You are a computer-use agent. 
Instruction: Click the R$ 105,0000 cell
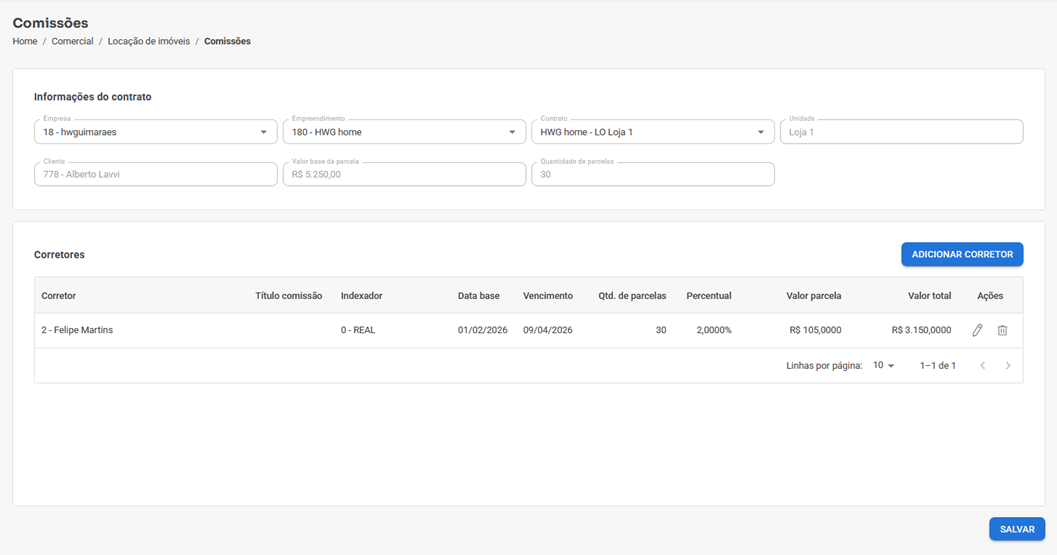pos(816,330)
